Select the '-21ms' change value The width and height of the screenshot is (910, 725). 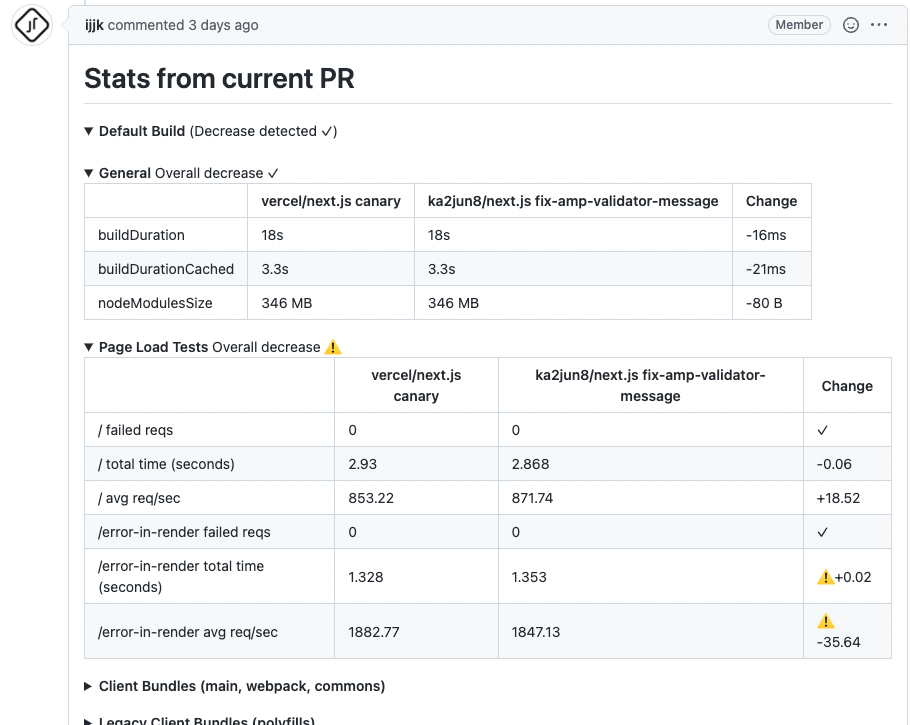pos(765,269)
